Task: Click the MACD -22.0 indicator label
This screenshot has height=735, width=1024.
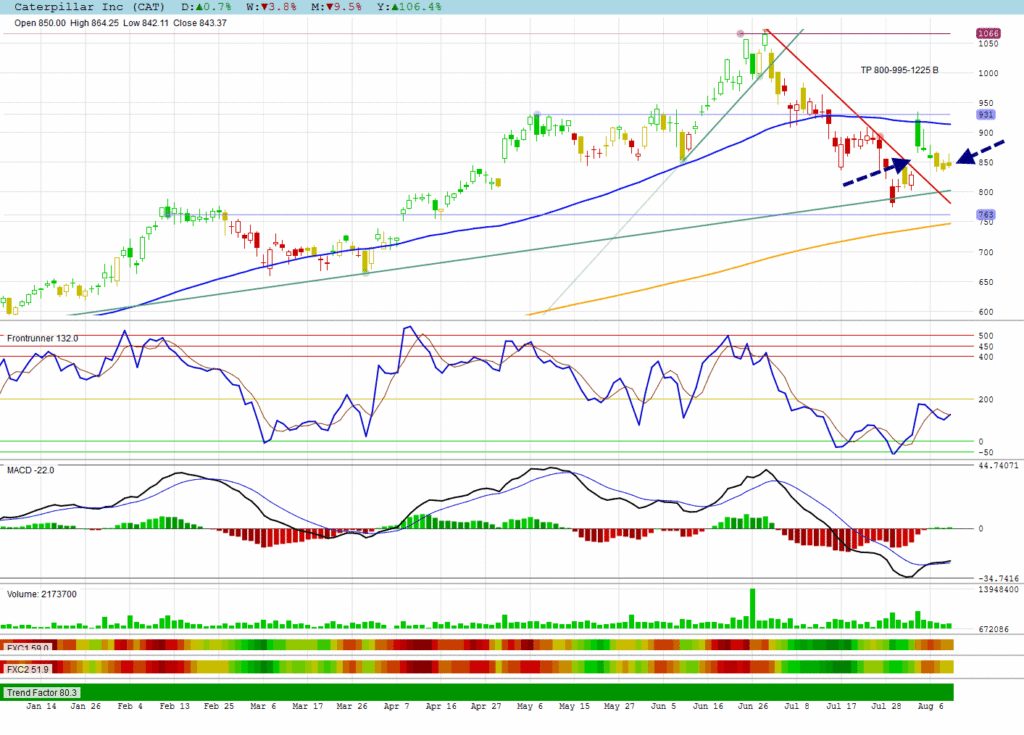Action: 31,470
